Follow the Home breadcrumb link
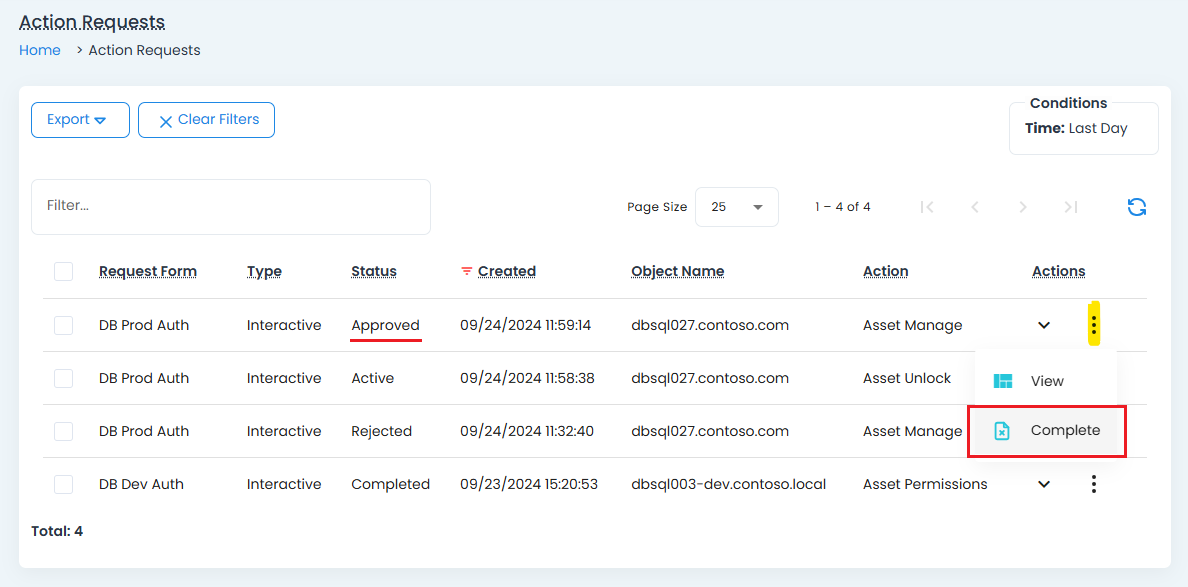 tap(40, 50)
